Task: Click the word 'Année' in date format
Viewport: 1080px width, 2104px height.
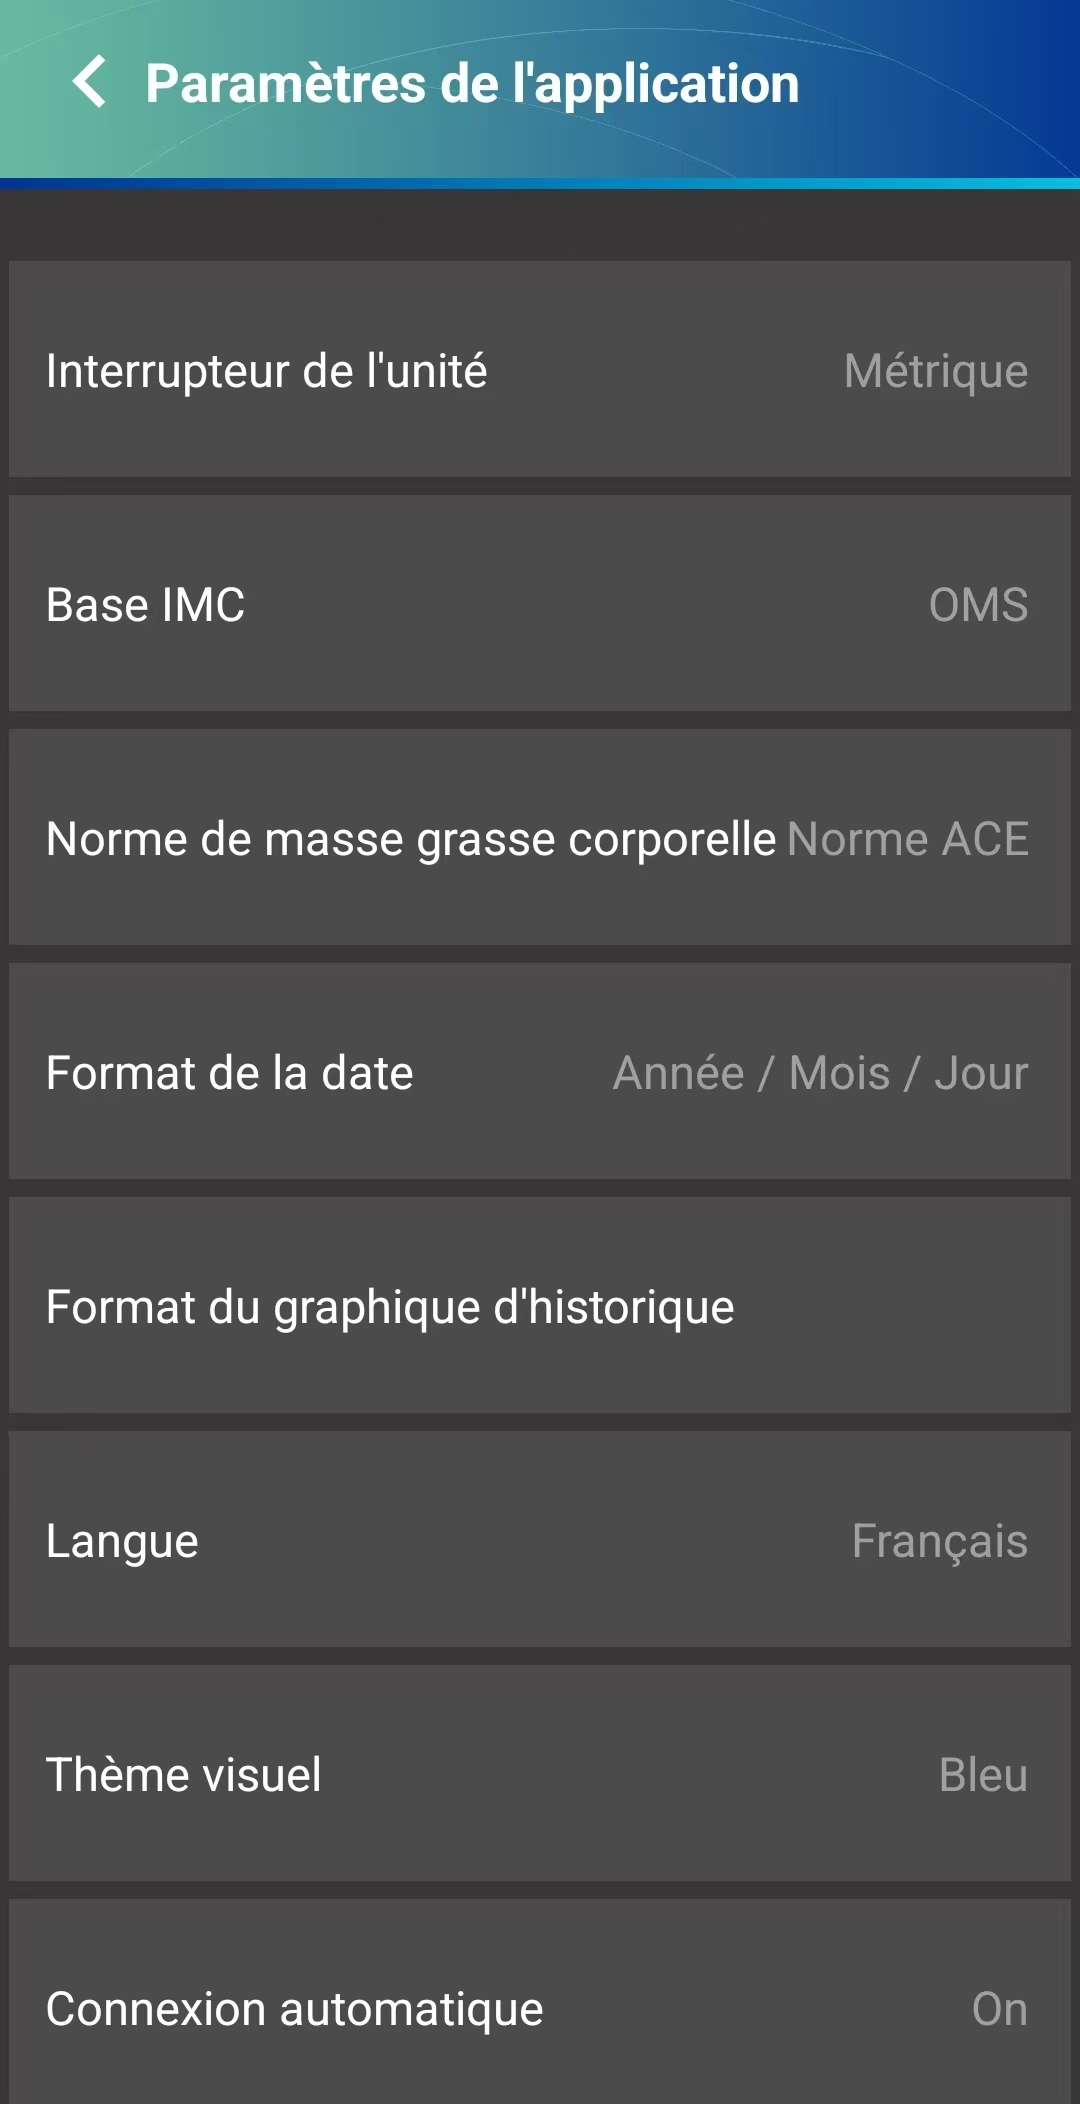Action: tap(678, 1073)
